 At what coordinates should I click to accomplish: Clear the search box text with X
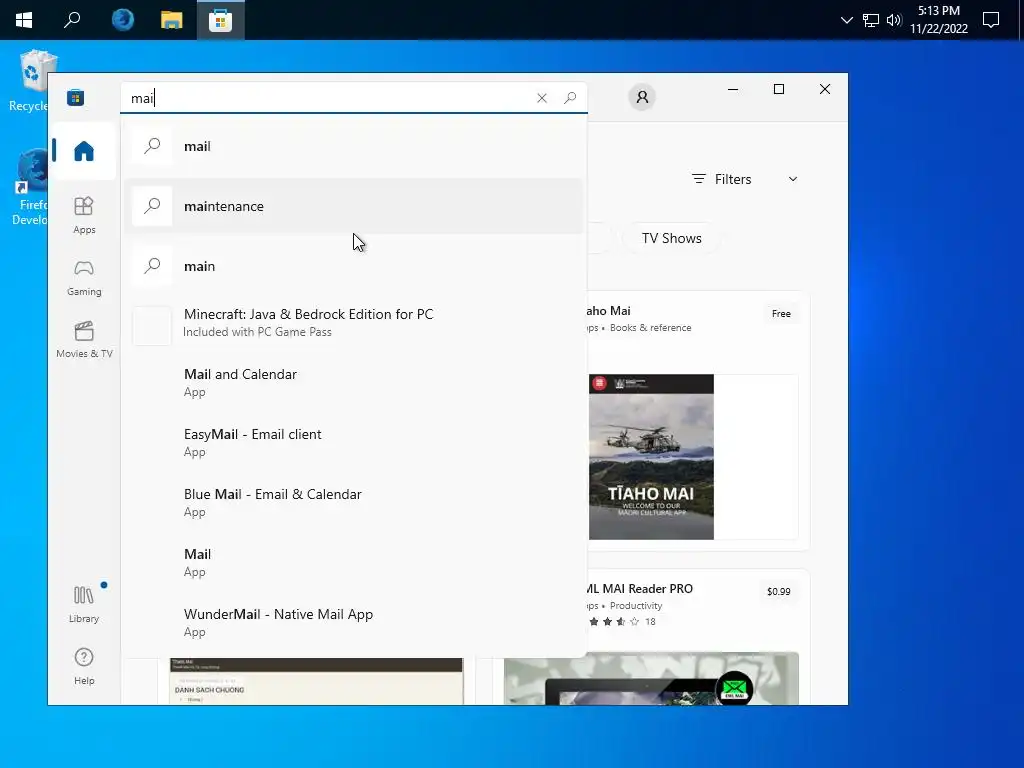pyautogui.click(x=541, y=98)
